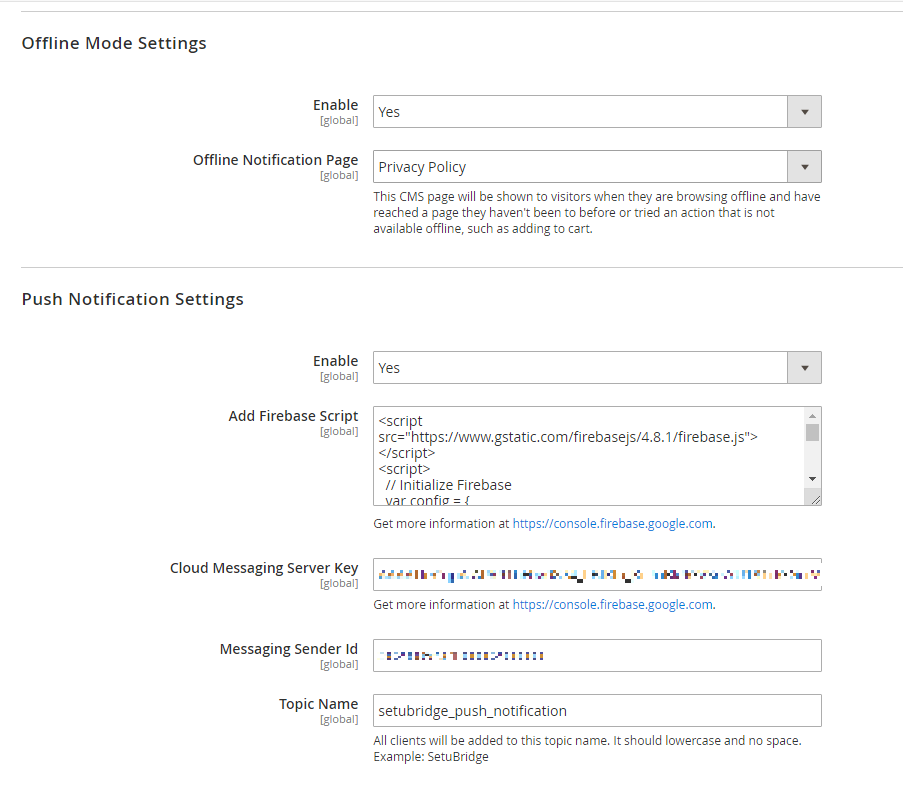Open the Offline Mode Enable select showing Yes

tap(580, 112)
